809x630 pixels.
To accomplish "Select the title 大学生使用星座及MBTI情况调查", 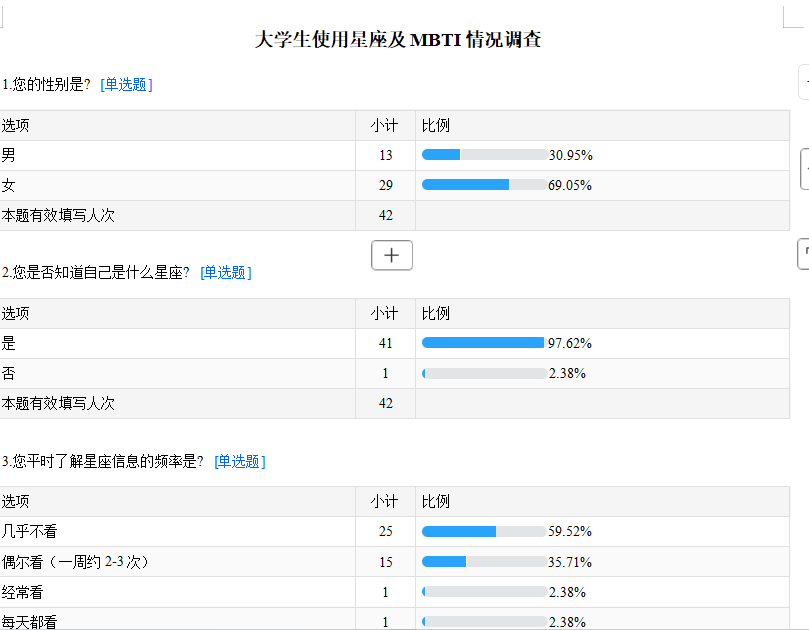I will tap(398, 39).
